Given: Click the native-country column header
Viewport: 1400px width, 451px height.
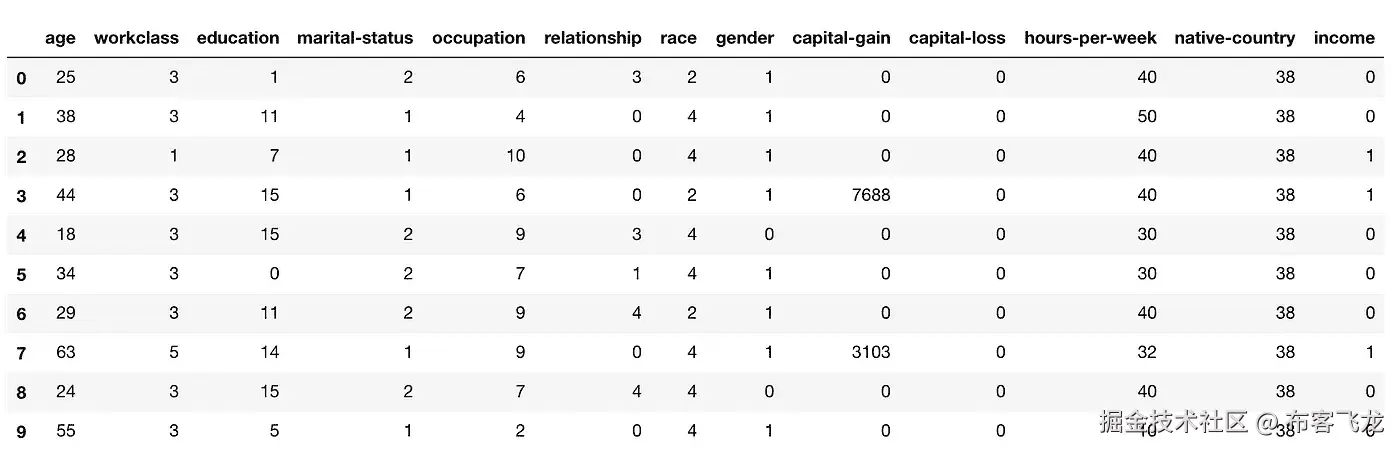Looking at the screenshot, I should pos(1234,38).
